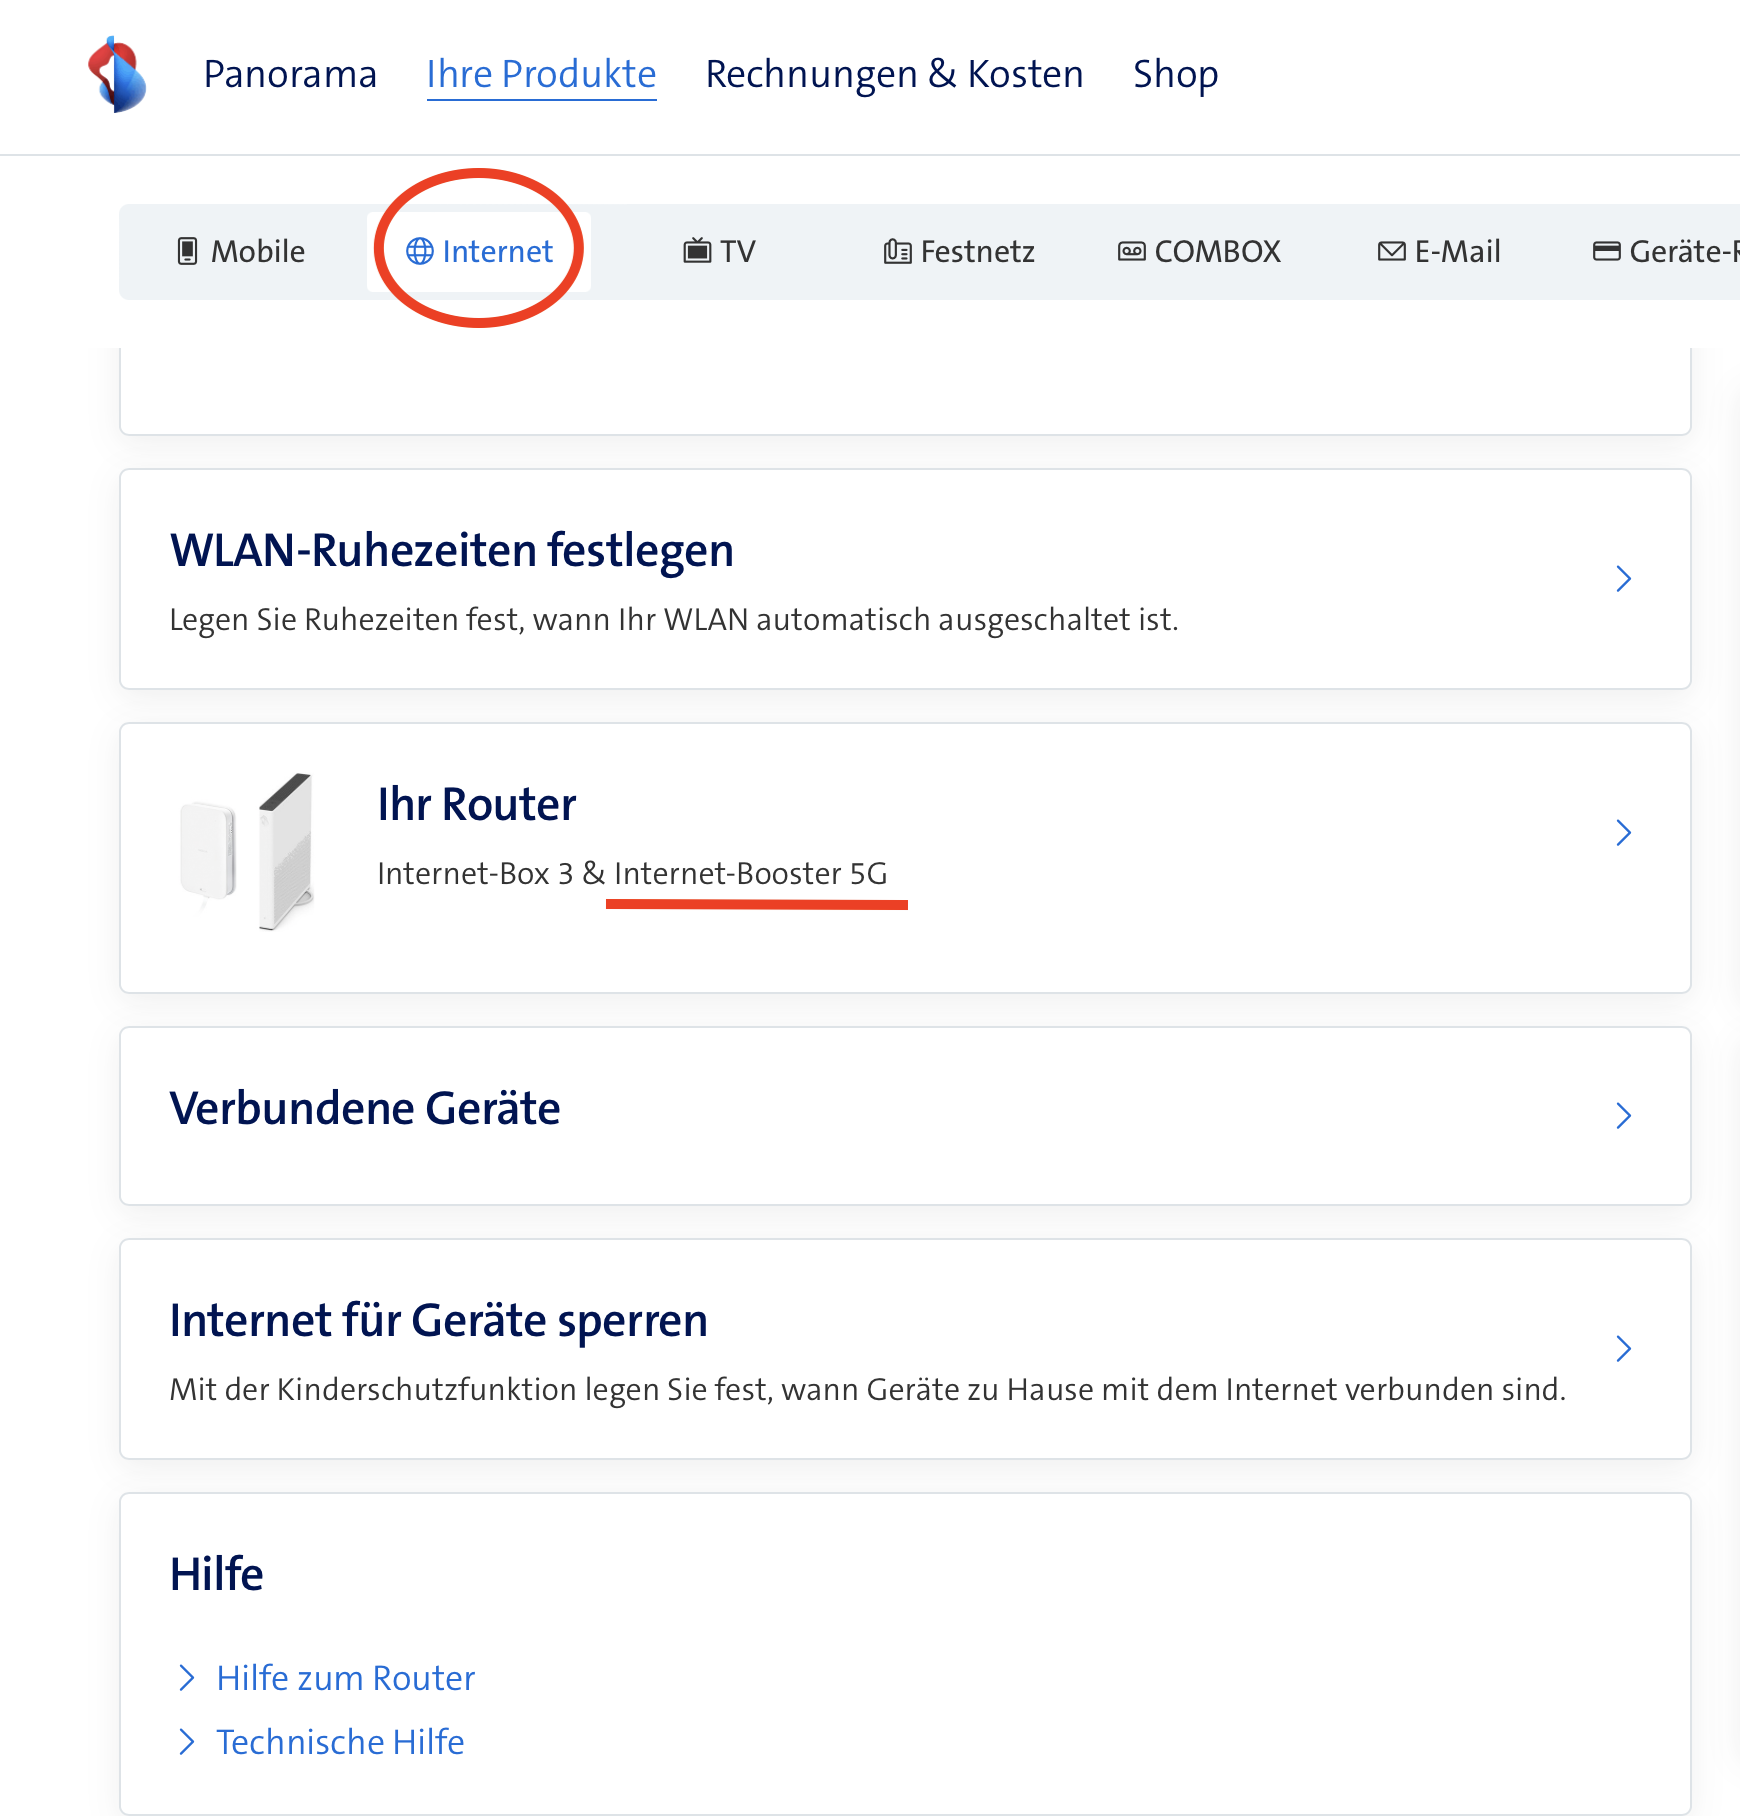Click the television icon next to TV
The height and width of the screenshot is (1816, 1740).
(697, 251)
